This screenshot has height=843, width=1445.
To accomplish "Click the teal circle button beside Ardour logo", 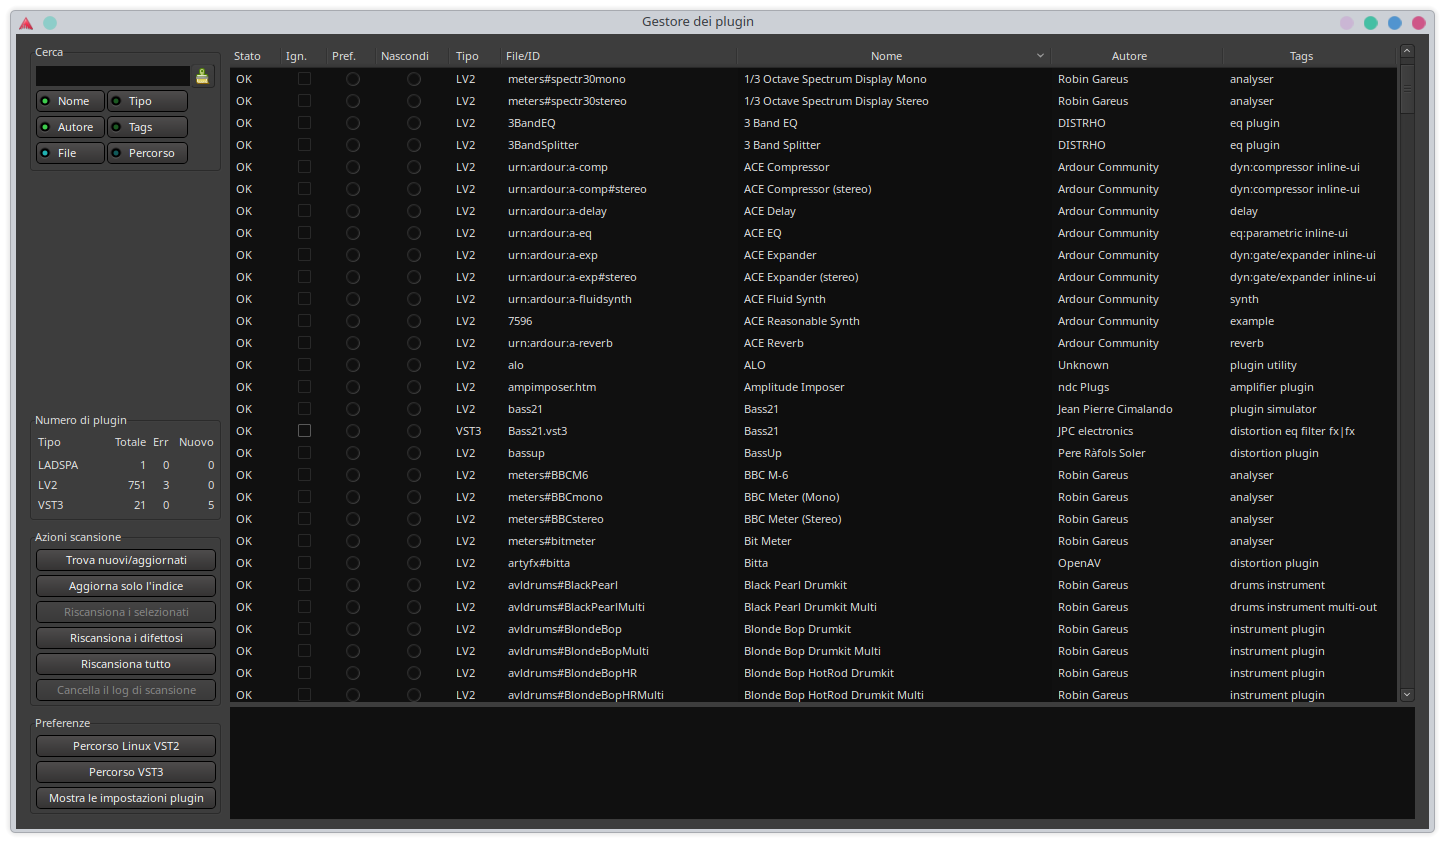I will pos(50,23).
